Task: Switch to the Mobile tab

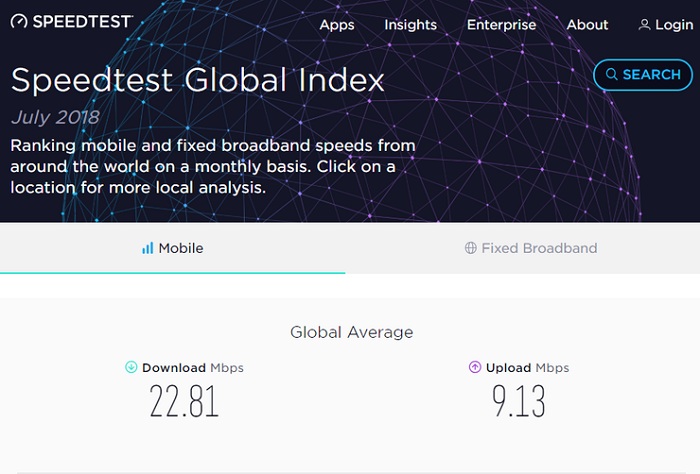Action: point(172,248)
